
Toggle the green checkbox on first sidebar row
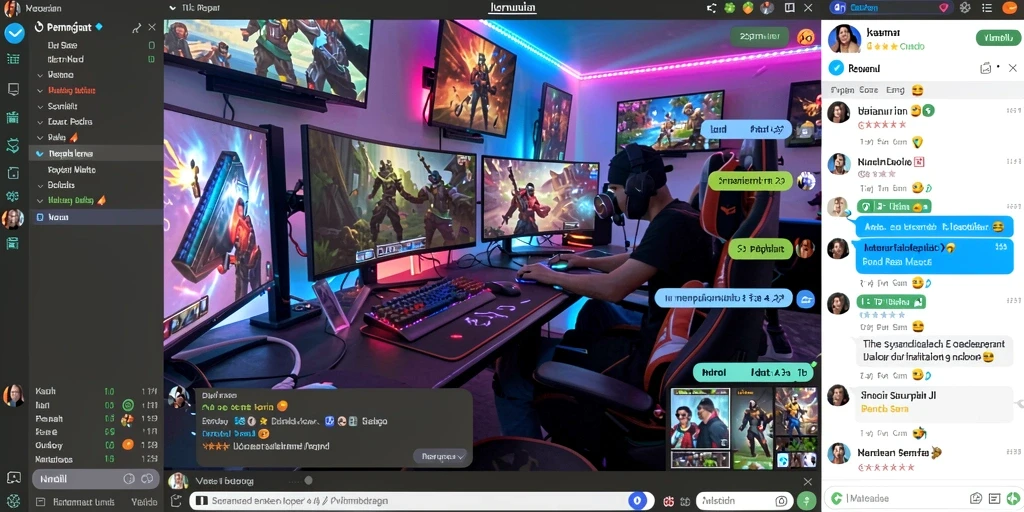click(x=152, y=46)
